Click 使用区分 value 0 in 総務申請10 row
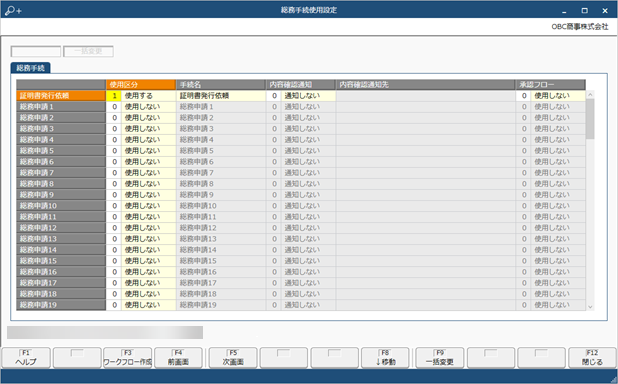This screenshot has height=384, width=618. tap(114, 206)
